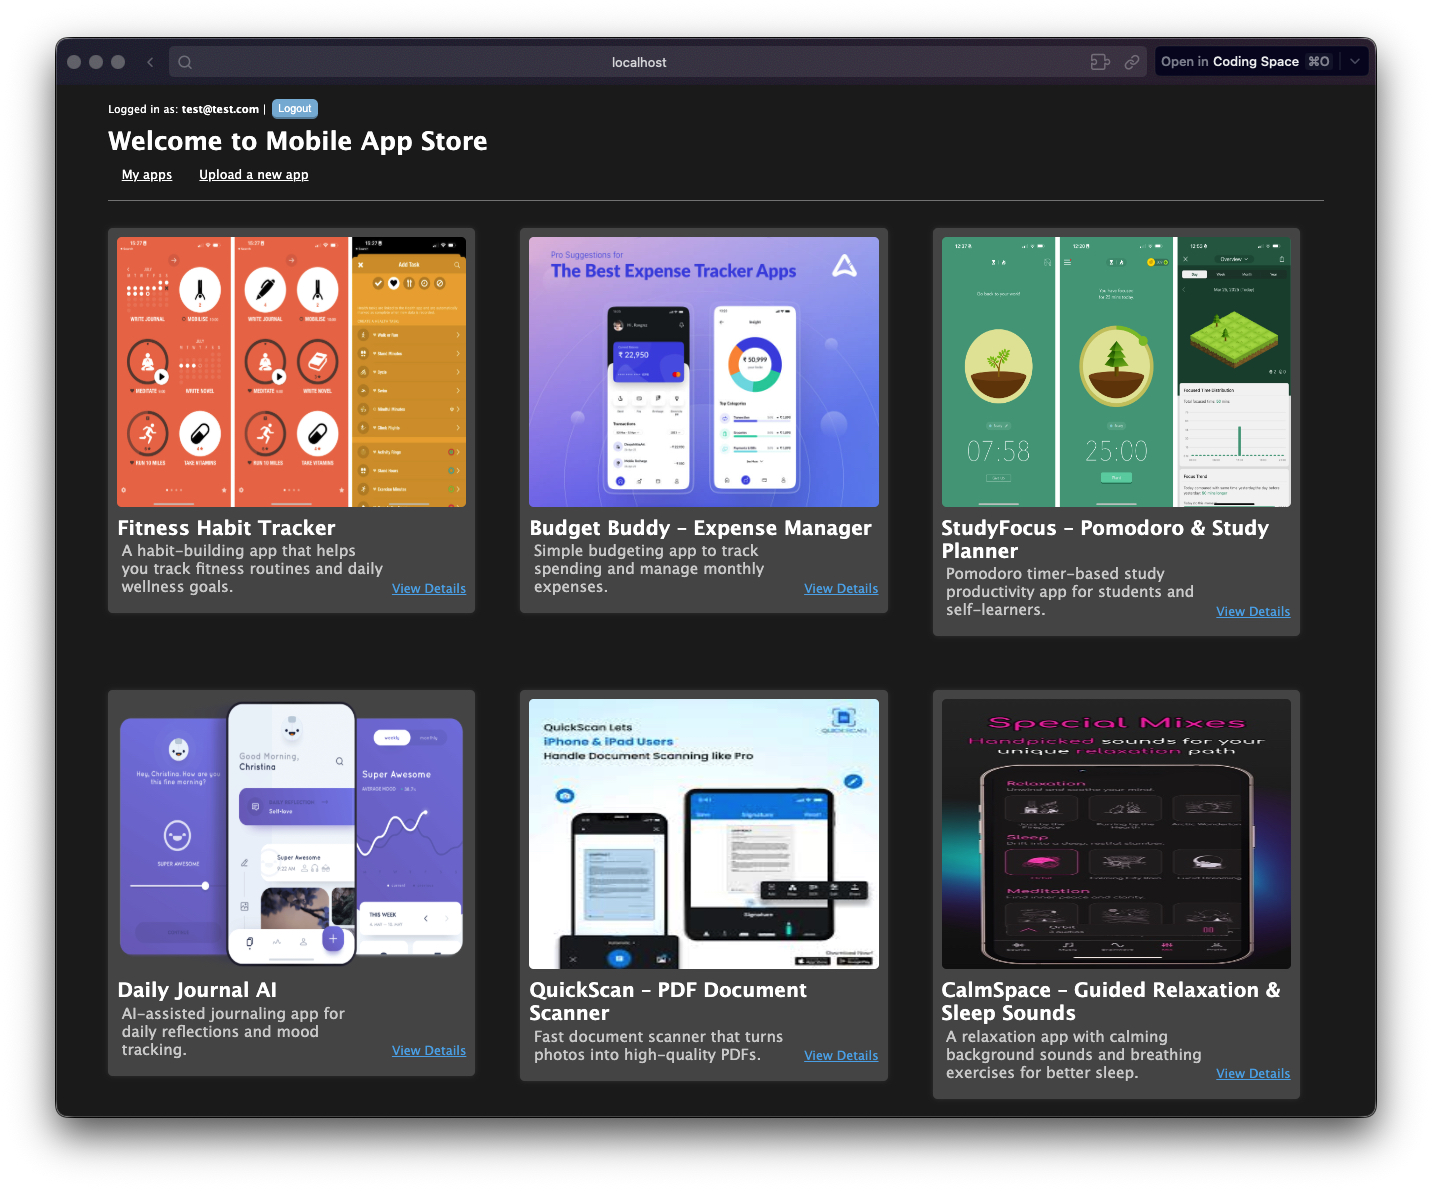This screenshot has height=1191, width=1432.
Task: Open View Details for StudyFocus Pomodoro planner
Action: [x=1252, y=612]
